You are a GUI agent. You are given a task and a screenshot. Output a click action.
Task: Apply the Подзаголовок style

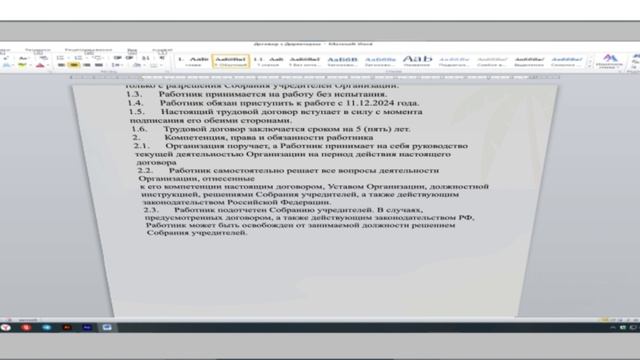[454, 61]
